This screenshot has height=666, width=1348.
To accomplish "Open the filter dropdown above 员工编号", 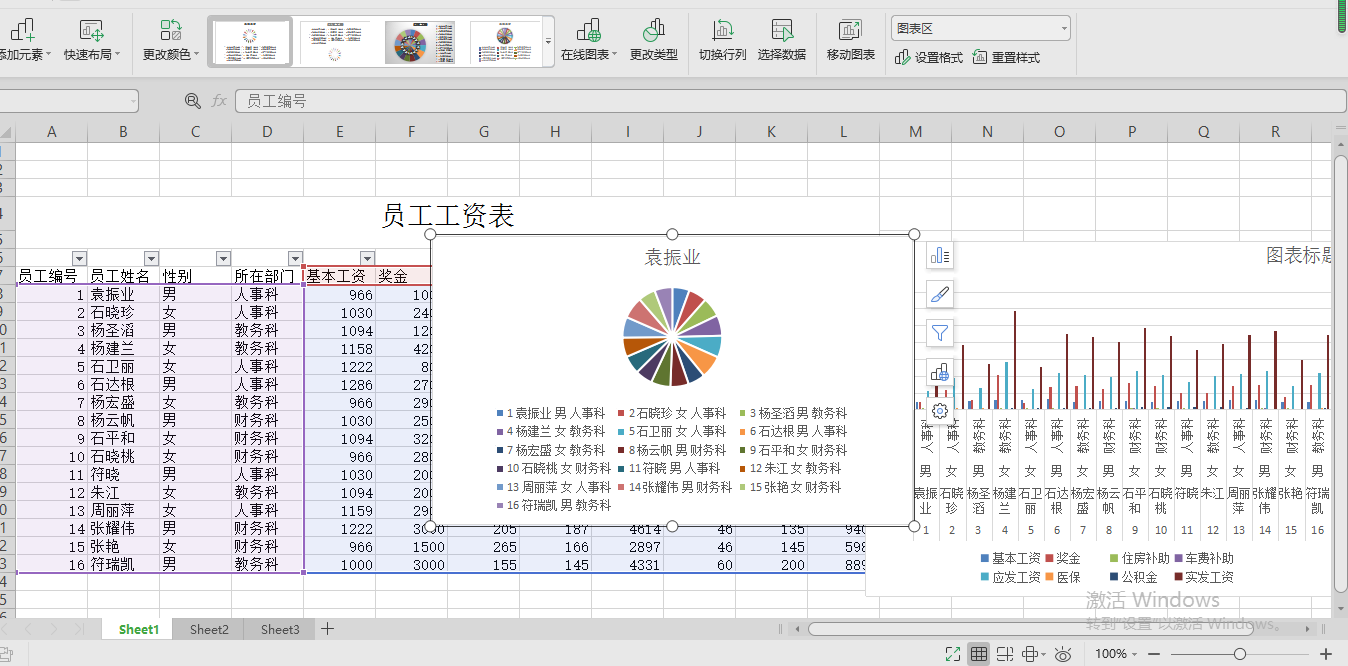I will pyautogui.click(x=79, y=258).
